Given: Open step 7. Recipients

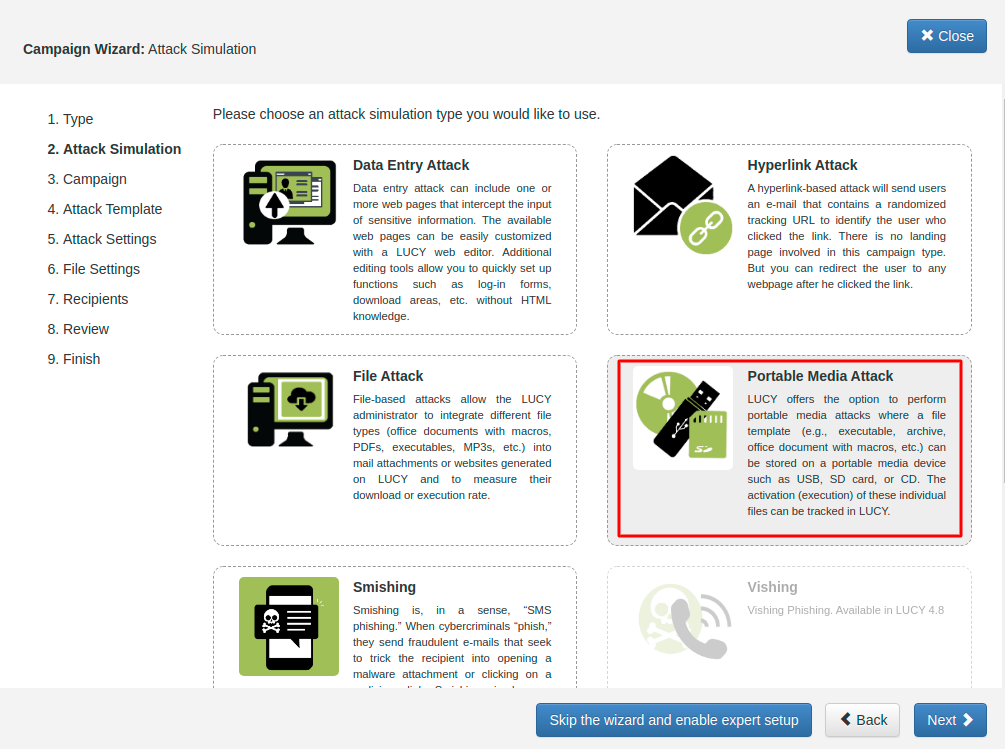Looking at the screenshot, I should click(x=87, y=299).
